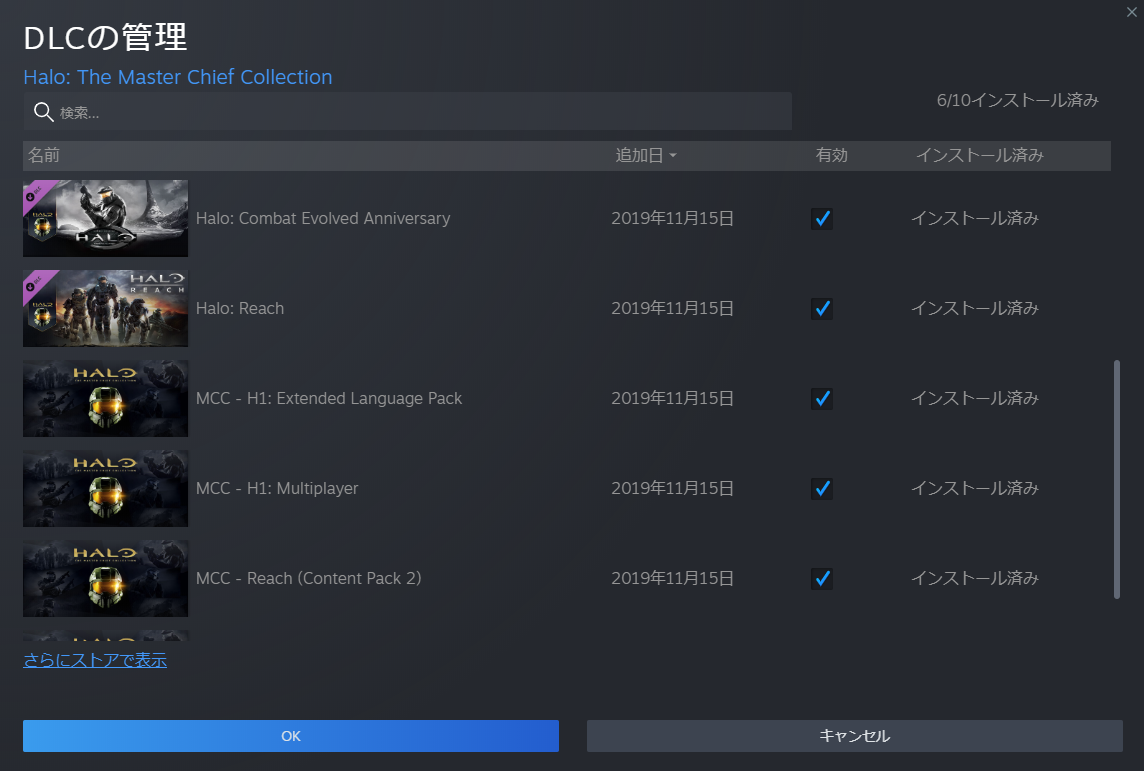Click DLC badge icon on Combat Evolved thumbnail

[x=34, y=193]
